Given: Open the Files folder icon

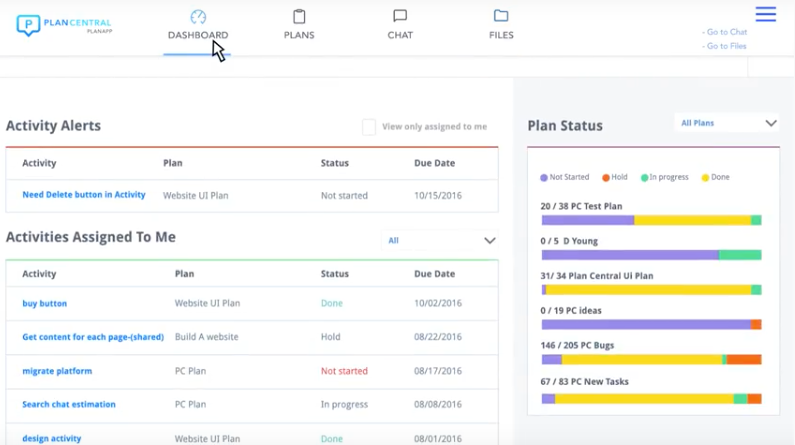Looking at the screenshot, I should point(501,17).
